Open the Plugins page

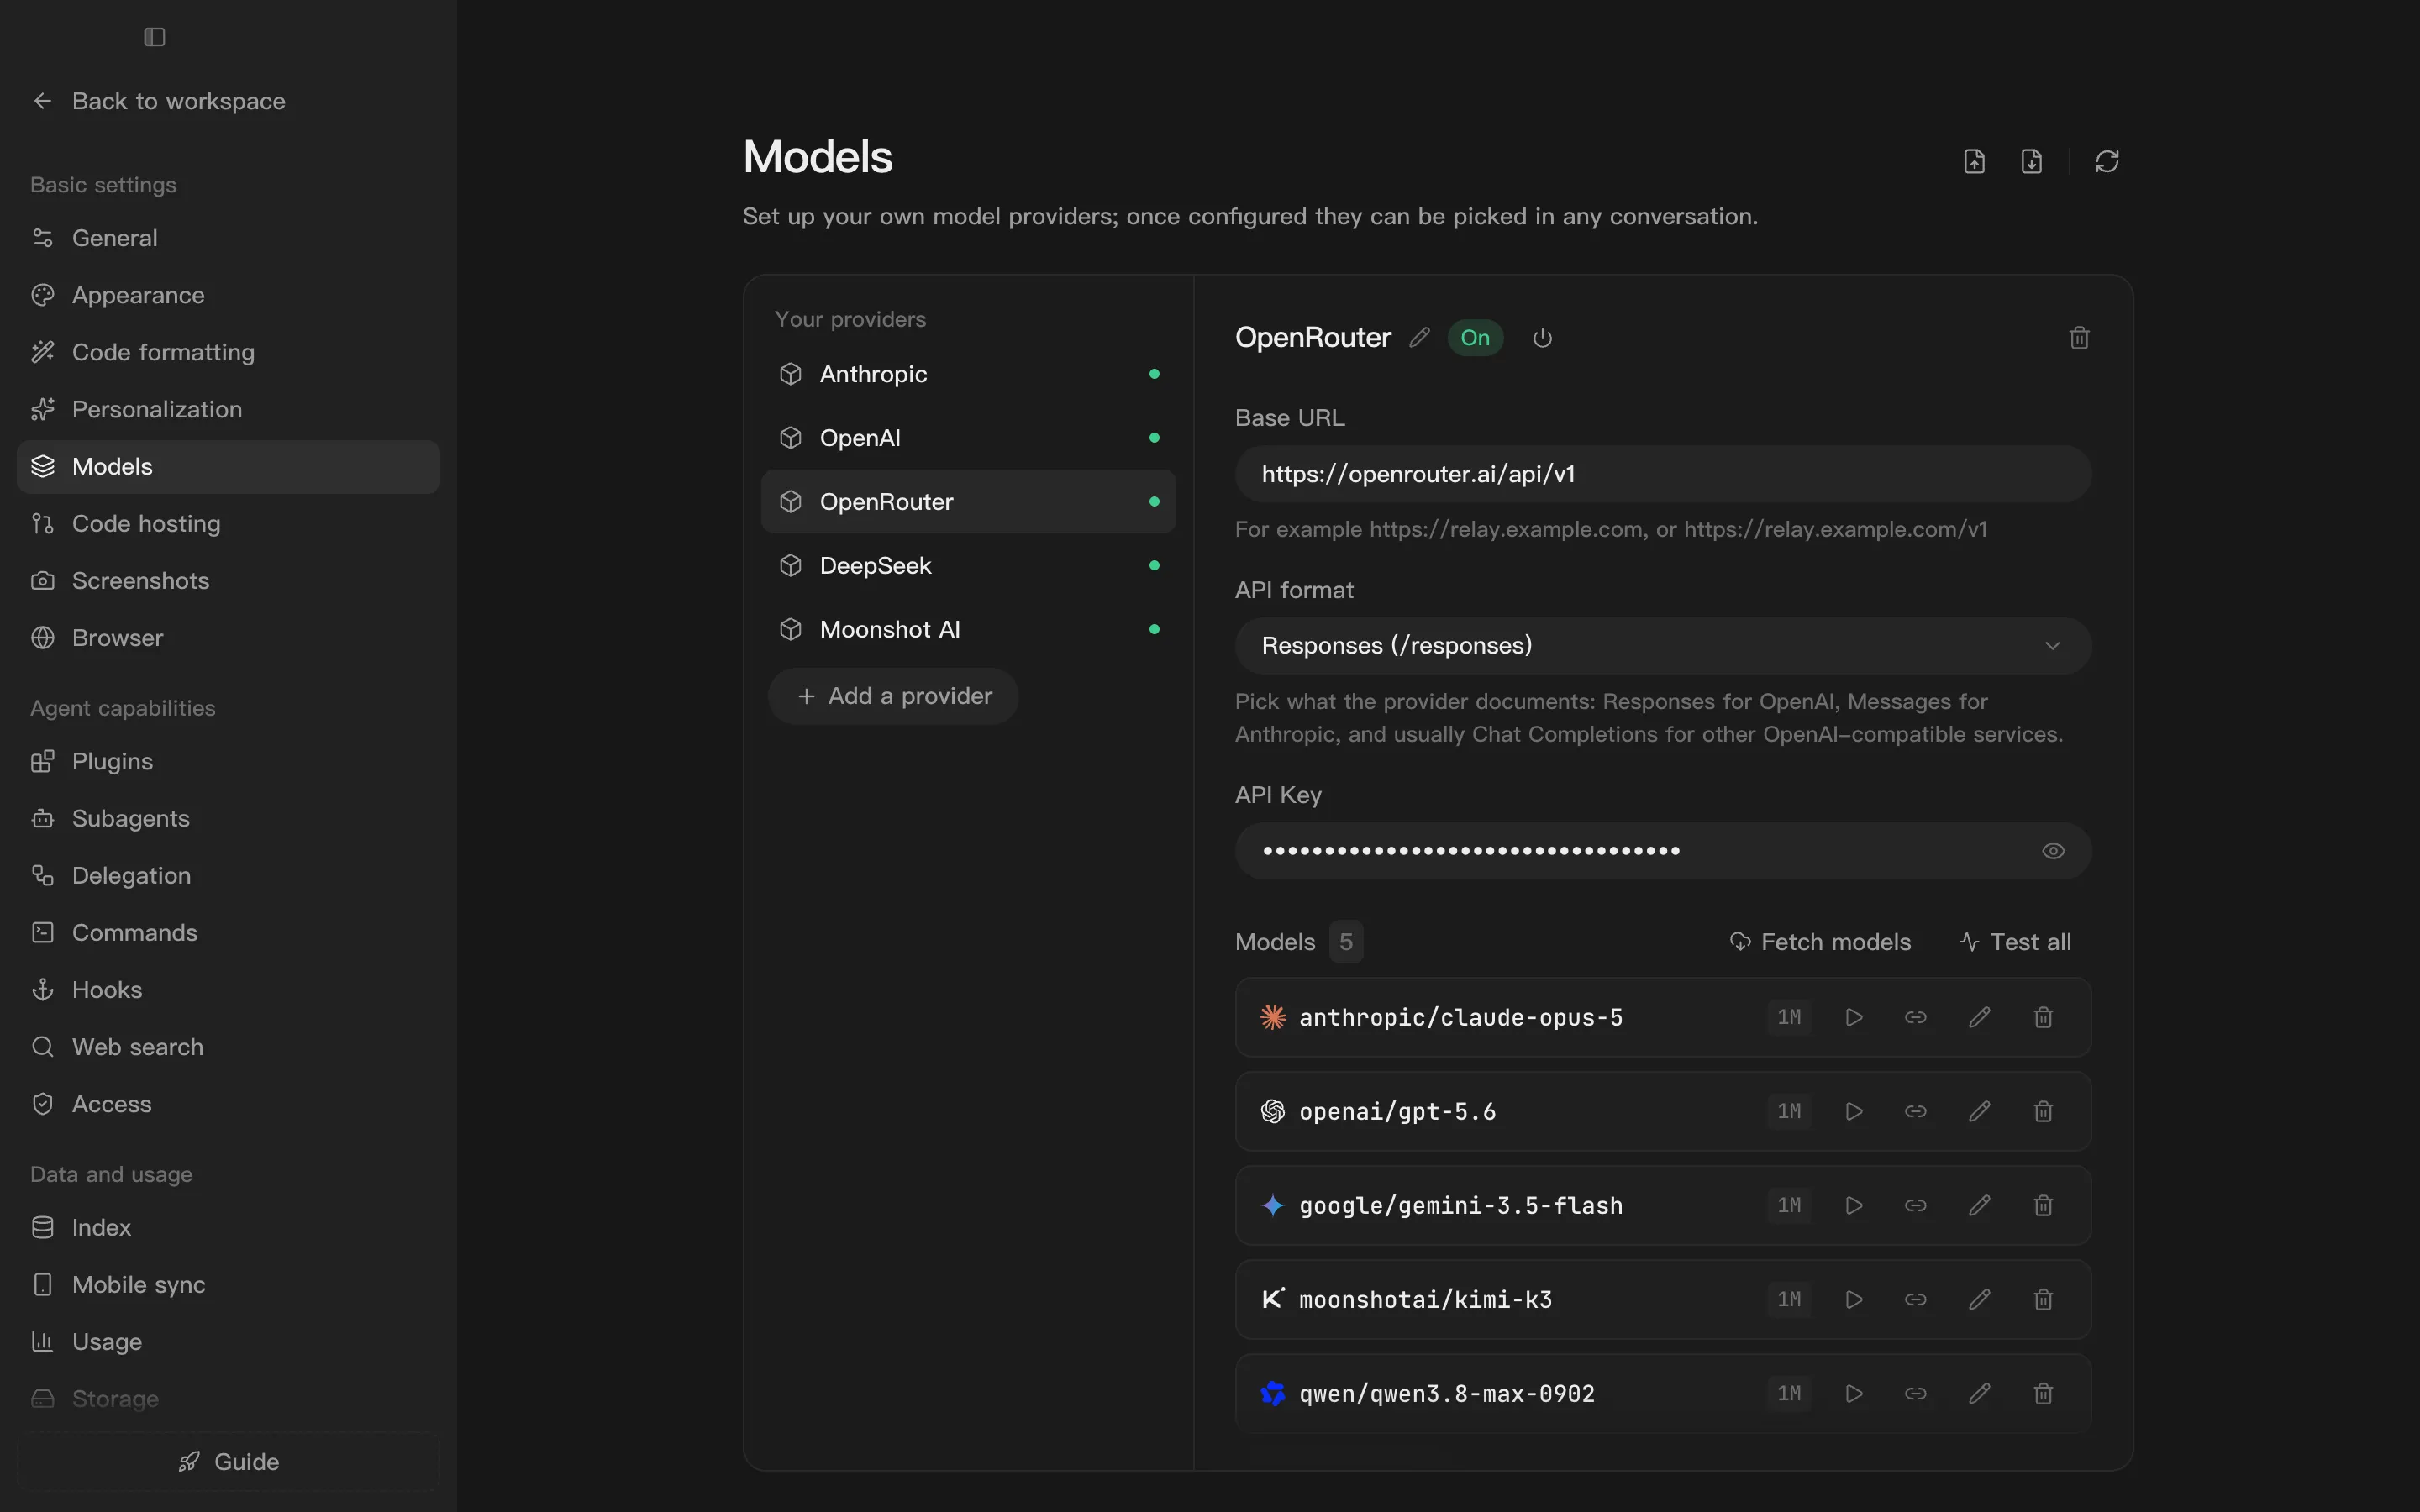[228, 761]
